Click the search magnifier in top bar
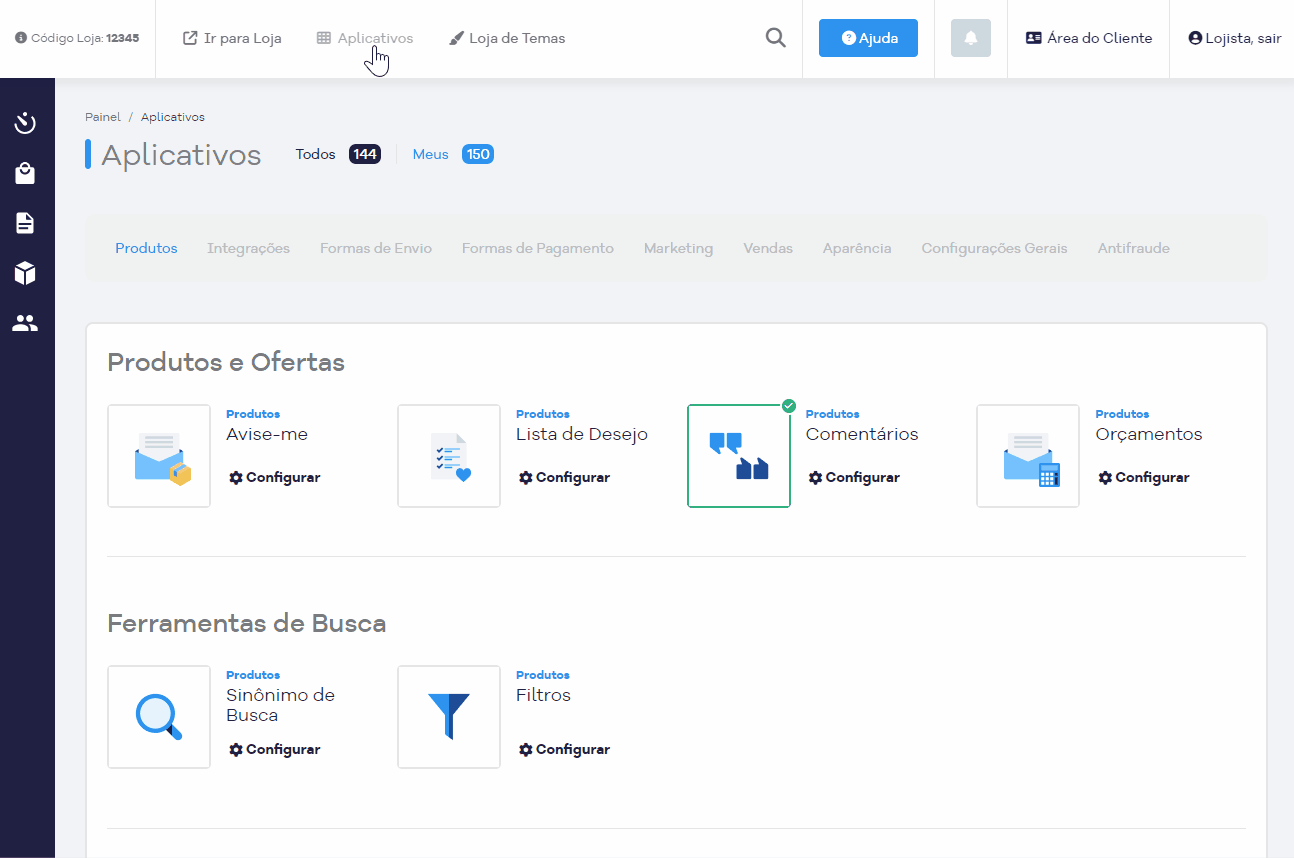 point(775,38)
